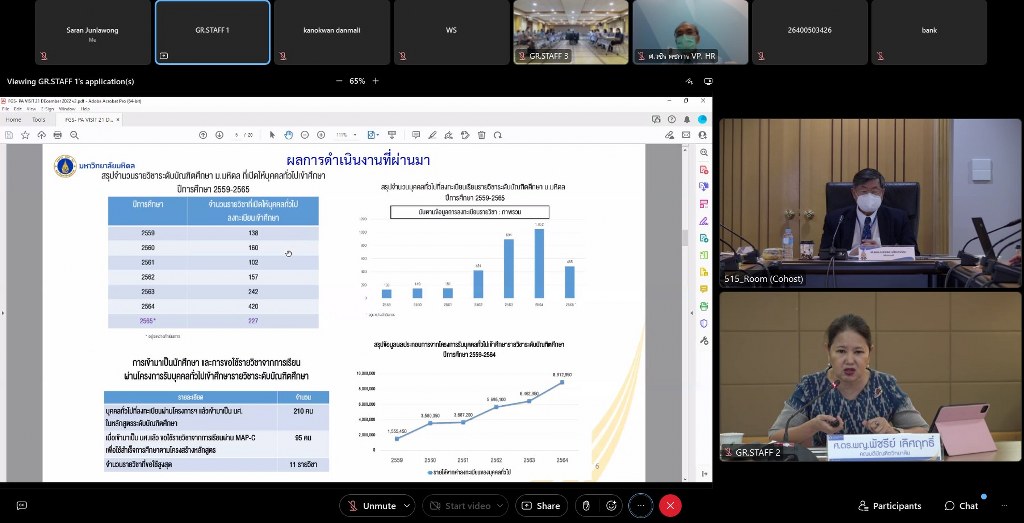Open Acrobat Help menu
Screen dimensions: 1024x523
pyautogui.click(x=86, y=108)
